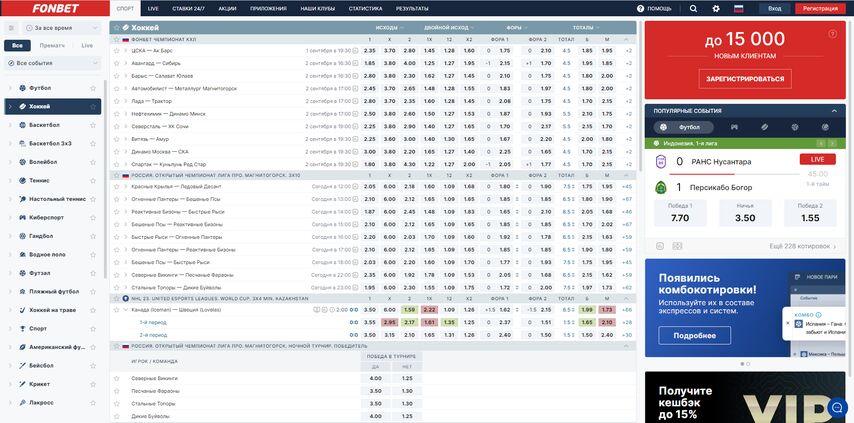Screen dimensions: 854x423
Task: Collapse the Фонбет Чемпионат КХЛ group
Action: point(626,40)
